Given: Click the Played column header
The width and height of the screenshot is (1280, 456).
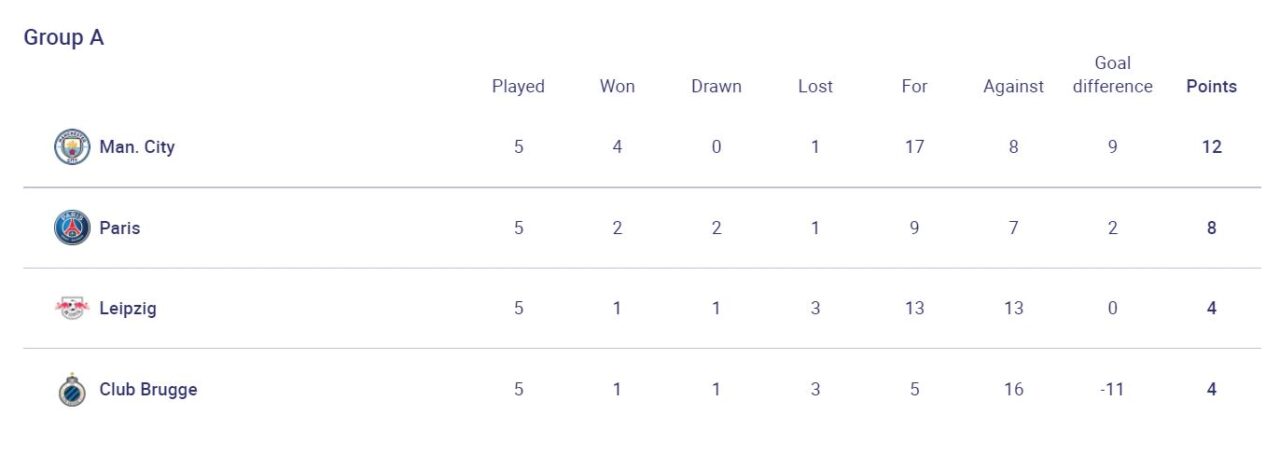Looking at the screenshot, I should coord(518,86).
